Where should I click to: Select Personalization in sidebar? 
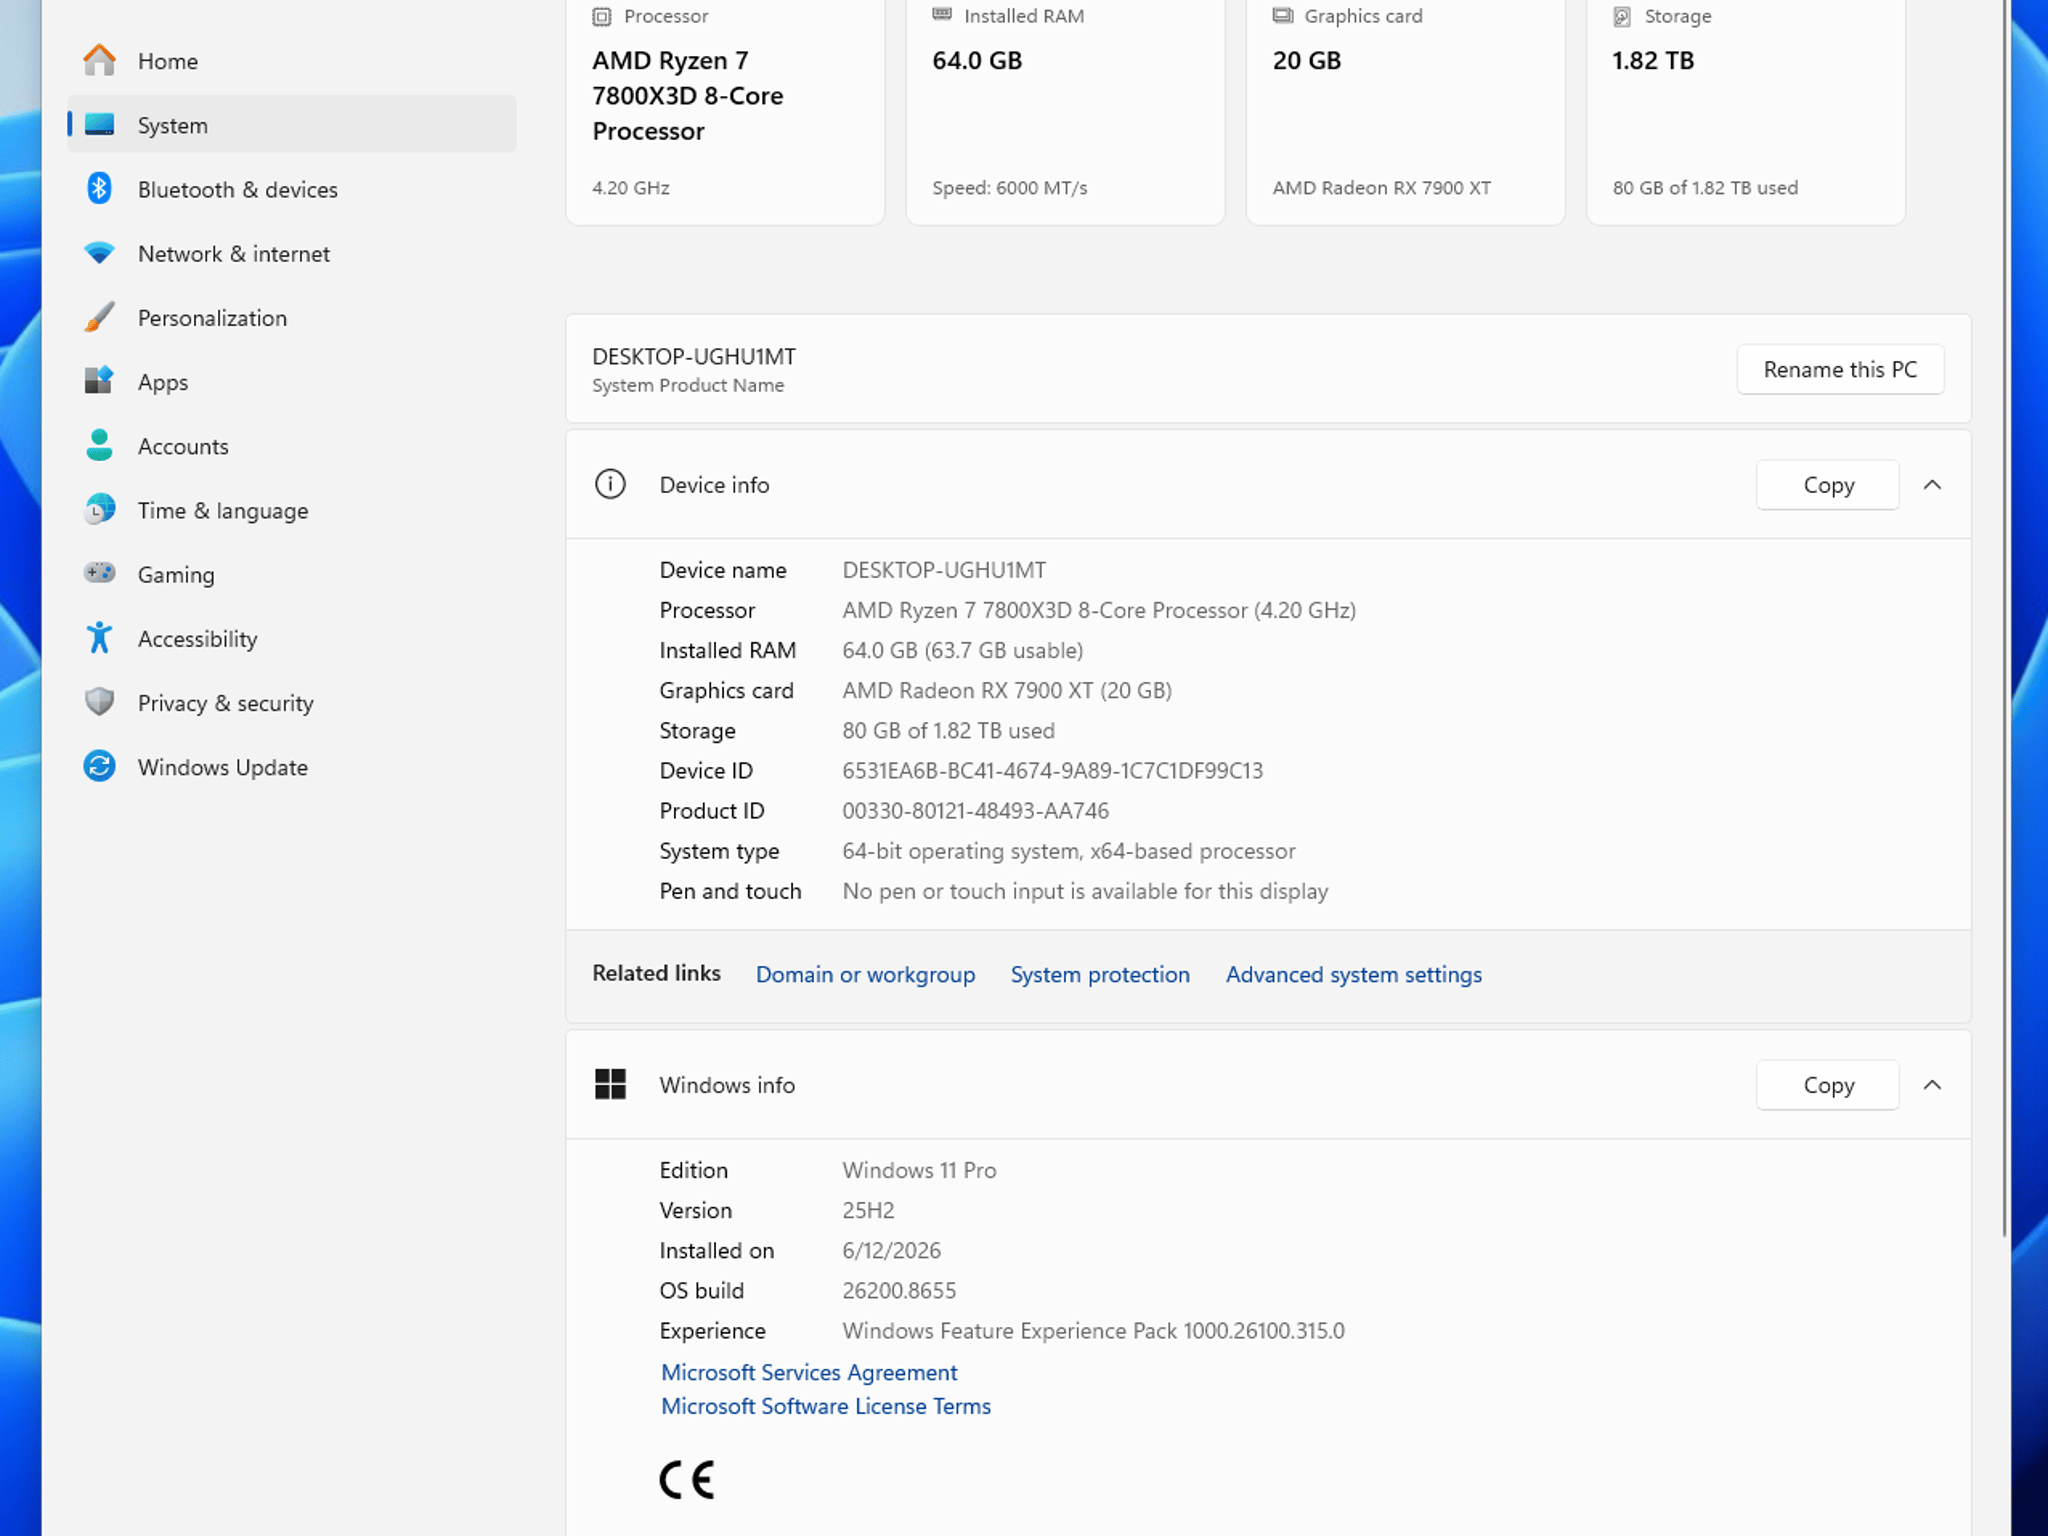[292, 317]
